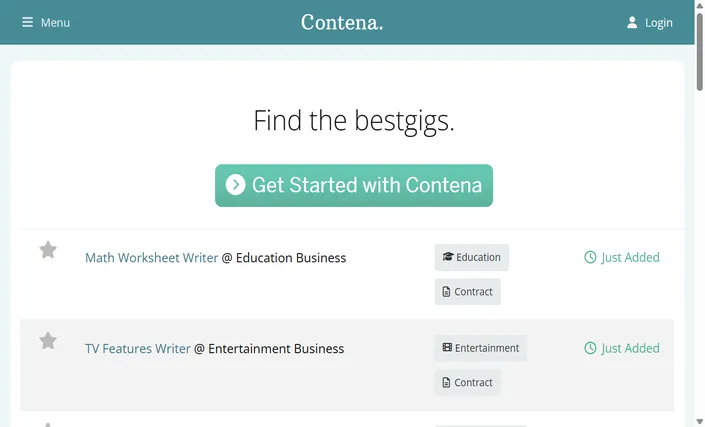Click the clock icon on TV Features row
The width and height of the screenshot is (705, 427).
[590, 348]
